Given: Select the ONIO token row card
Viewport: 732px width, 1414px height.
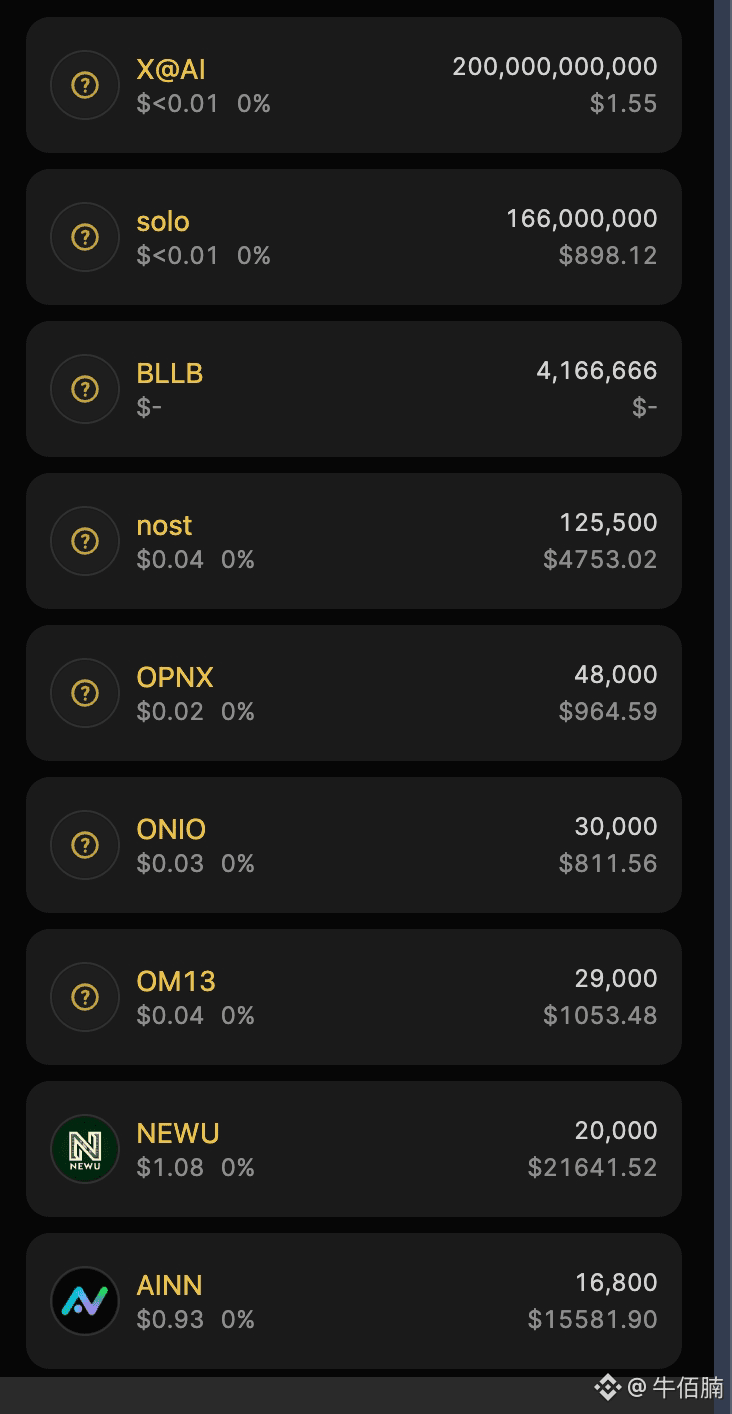Looking at the screenshot, I should 354,845.
